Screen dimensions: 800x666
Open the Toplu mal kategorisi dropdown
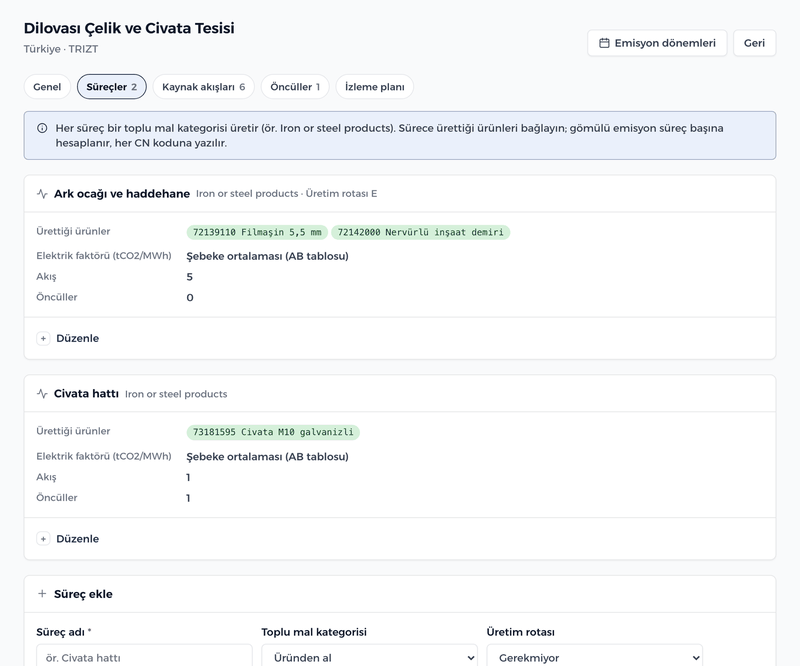[x=369, y=658]
